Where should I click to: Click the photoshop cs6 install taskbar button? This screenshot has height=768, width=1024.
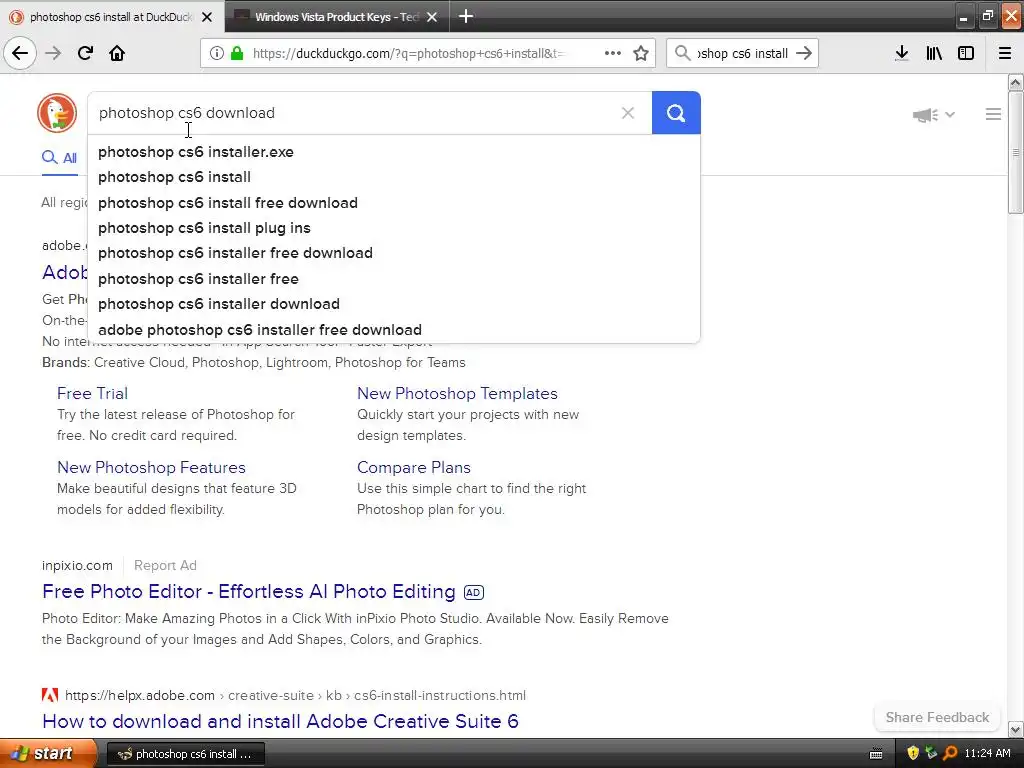[x=185, y=754]
